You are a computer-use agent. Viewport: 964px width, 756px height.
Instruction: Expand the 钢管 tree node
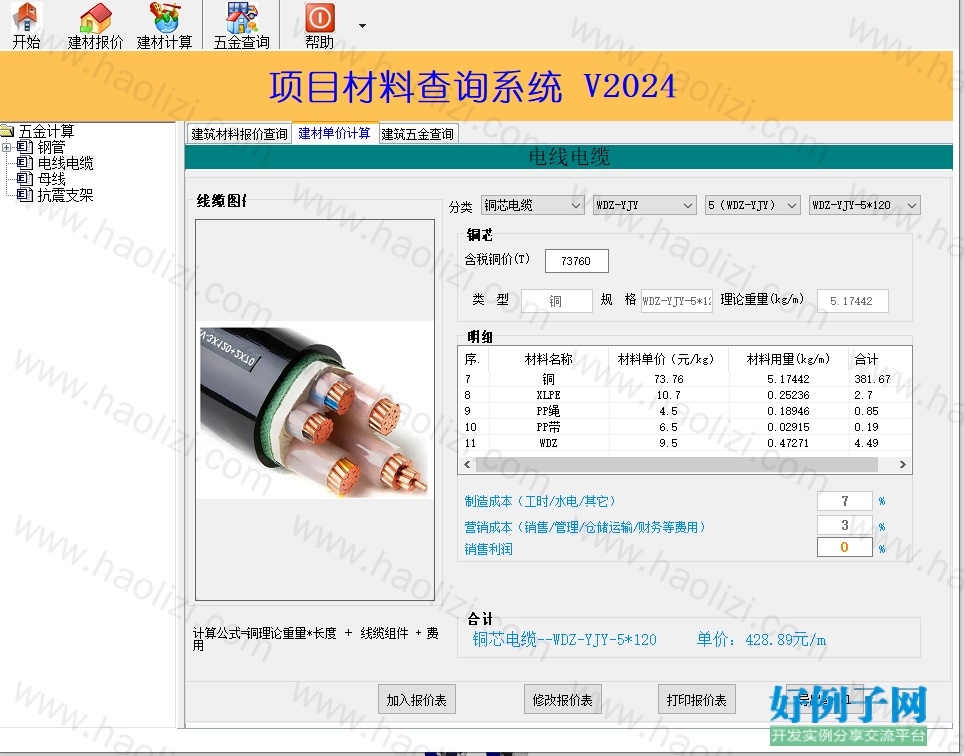(x=7, y=148)
